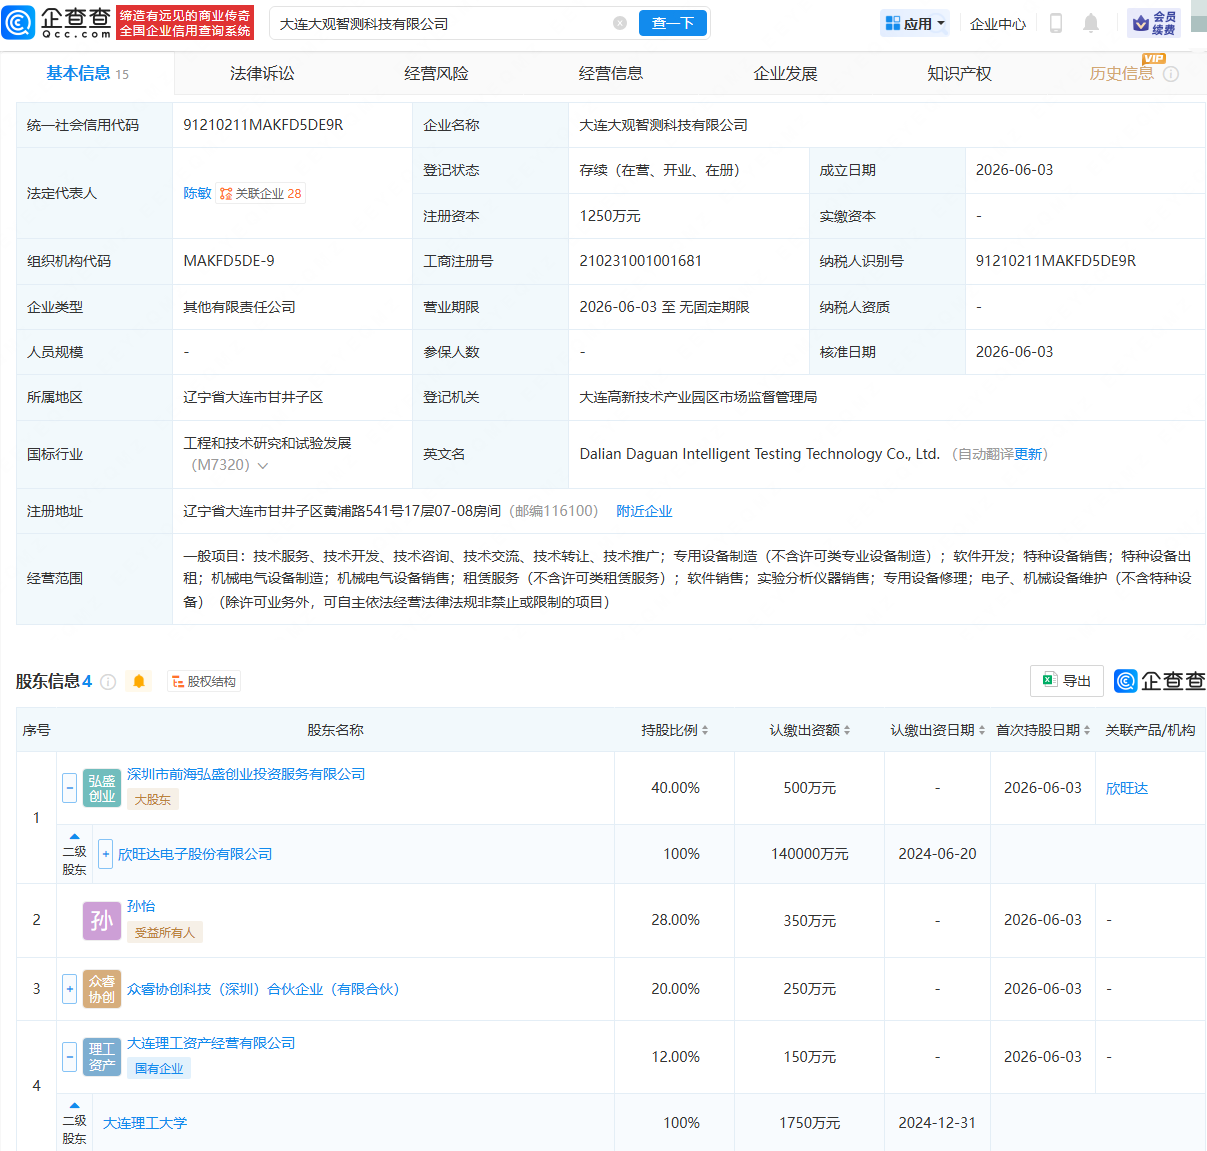This screenshot has width=1207, height=1151.
Task: Open 深圳市前海弘盛创业投资服务有限公司 page
Action: pos(246,774)
